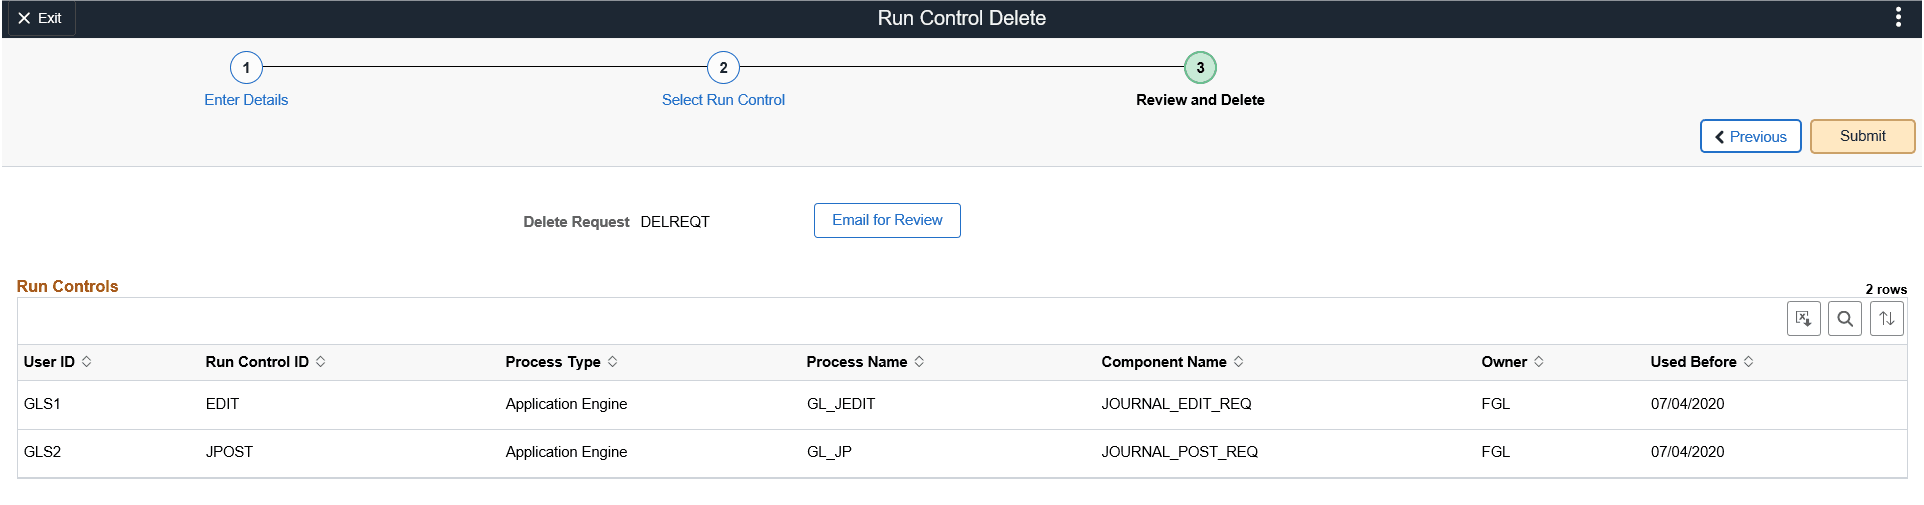Sort by Owner column arrows
The width and height of the screenshot is (1924, 505).
(1539, 362)
